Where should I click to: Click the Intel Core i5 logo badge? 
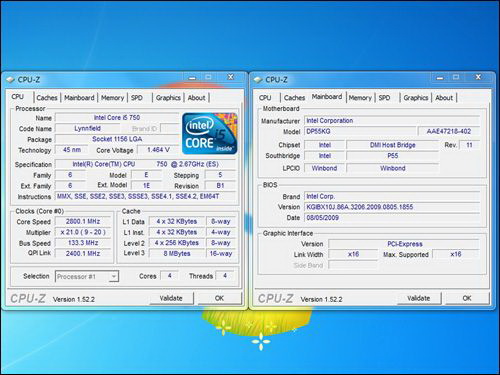pyautogui.click(x=210, y=133)
